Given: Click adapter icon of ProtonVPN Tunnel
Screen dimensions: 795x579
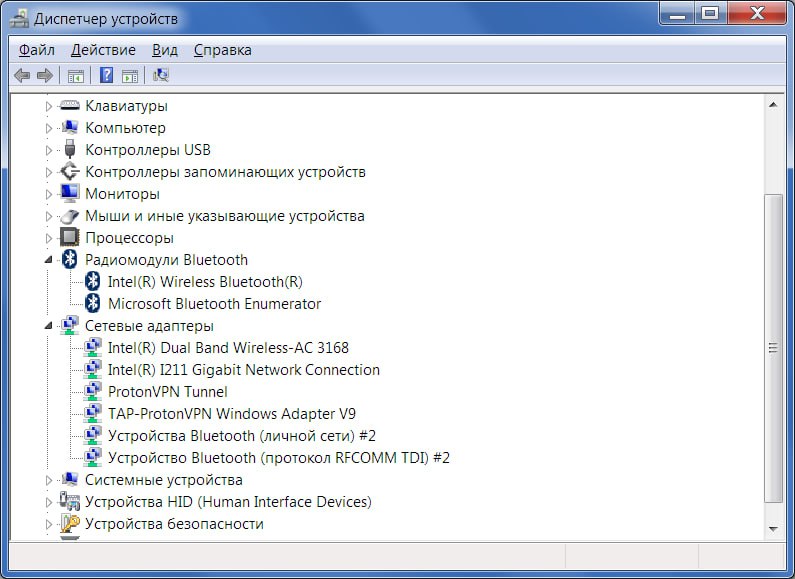Looking at the screenshot, I should click(x=92, y=391).
